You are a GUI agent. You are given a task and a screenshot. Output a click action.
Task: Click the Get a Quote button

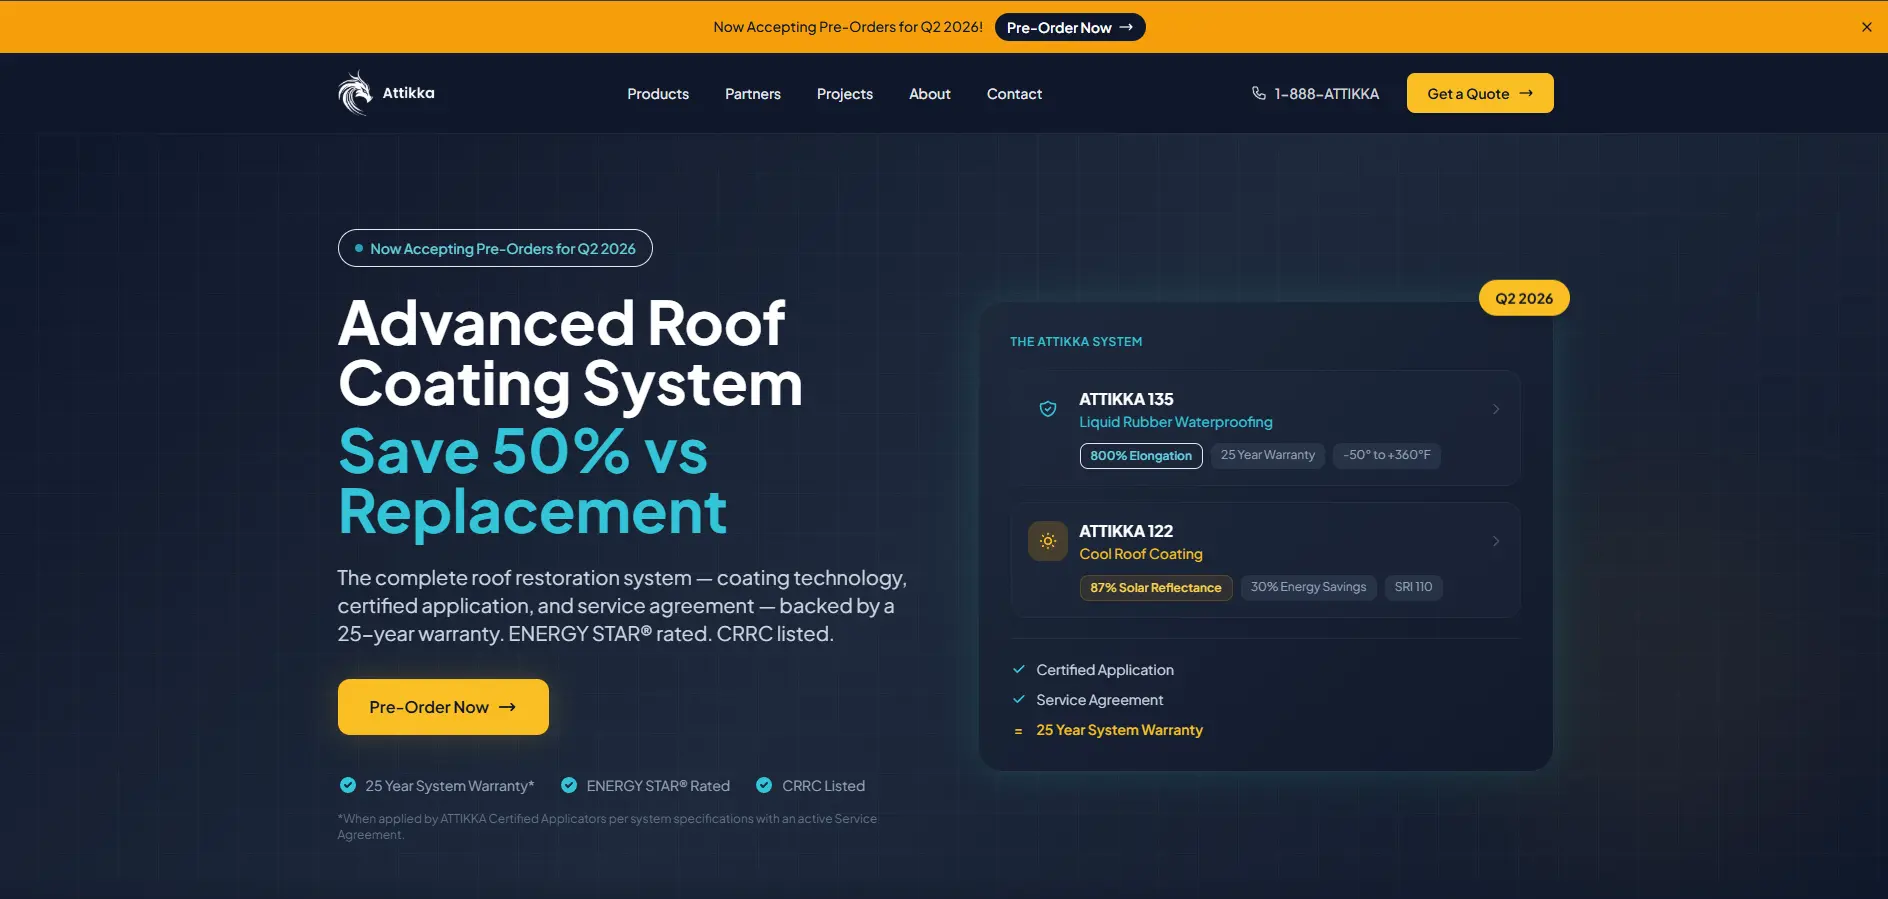[x=1480, y=93]
